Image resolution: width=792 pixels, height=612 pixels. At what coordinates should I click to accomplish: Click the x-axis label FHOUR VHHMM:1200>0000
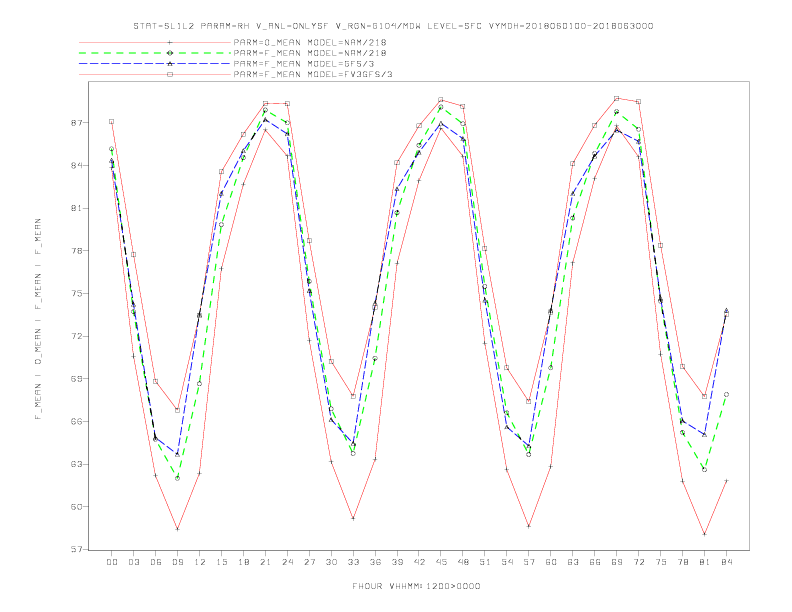(x=416, y=586)
